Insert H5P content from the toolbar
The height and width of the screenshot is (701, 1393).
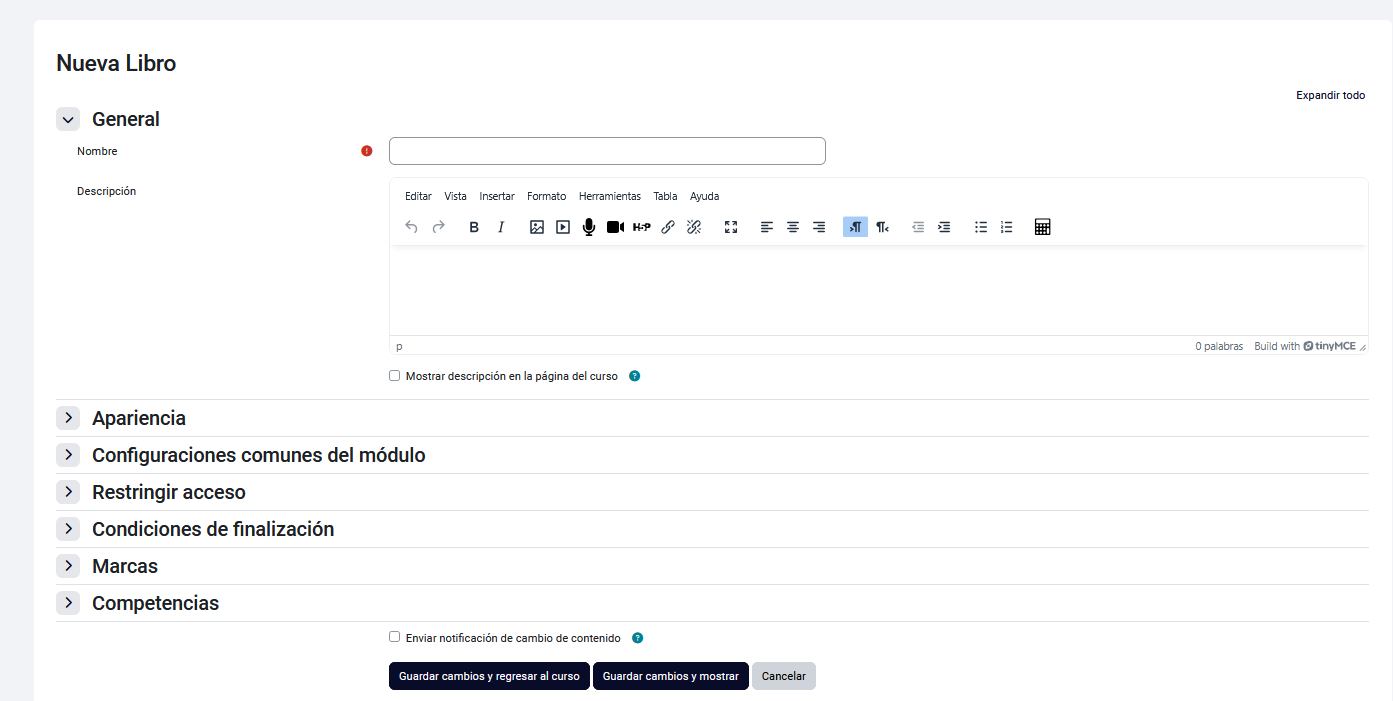pyautogui.click(x=642, y=227)
